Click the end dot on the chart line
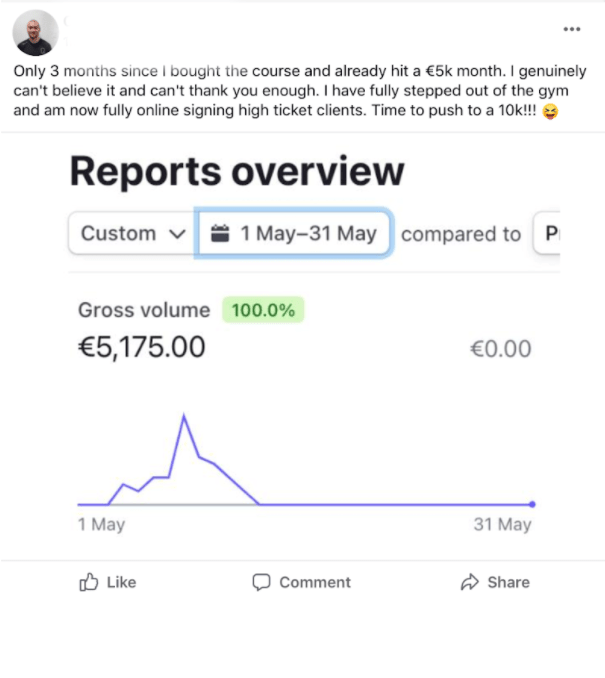 (532, 504)
